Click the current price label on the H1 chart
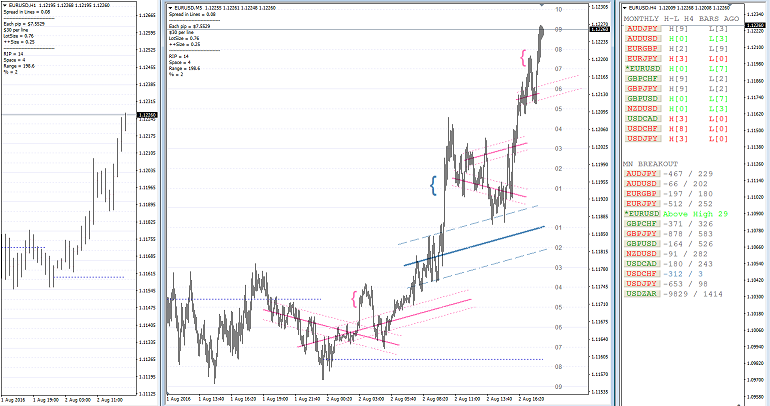The height and width of the screenshot is (406, 770). coord(147,116)
